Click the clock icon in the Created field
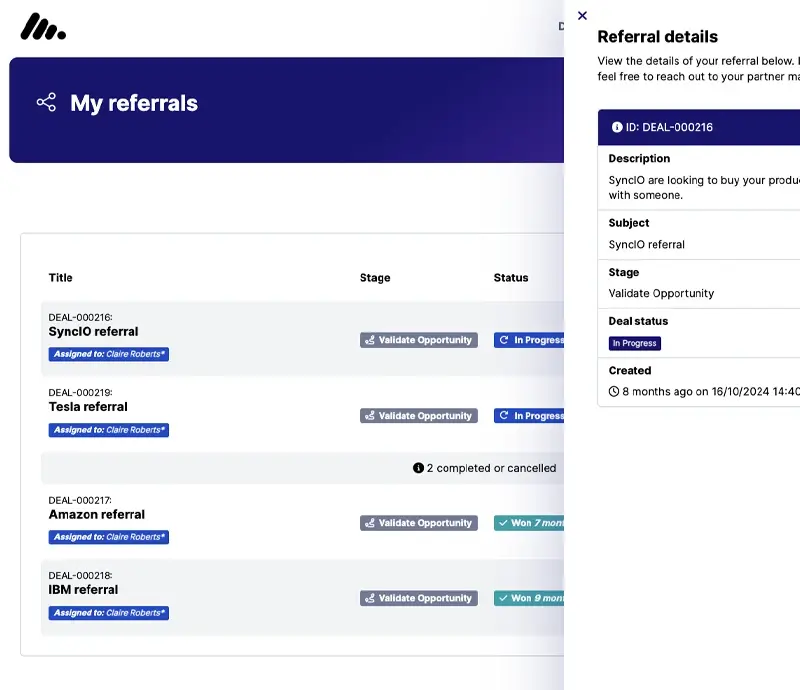 (614, 392)
